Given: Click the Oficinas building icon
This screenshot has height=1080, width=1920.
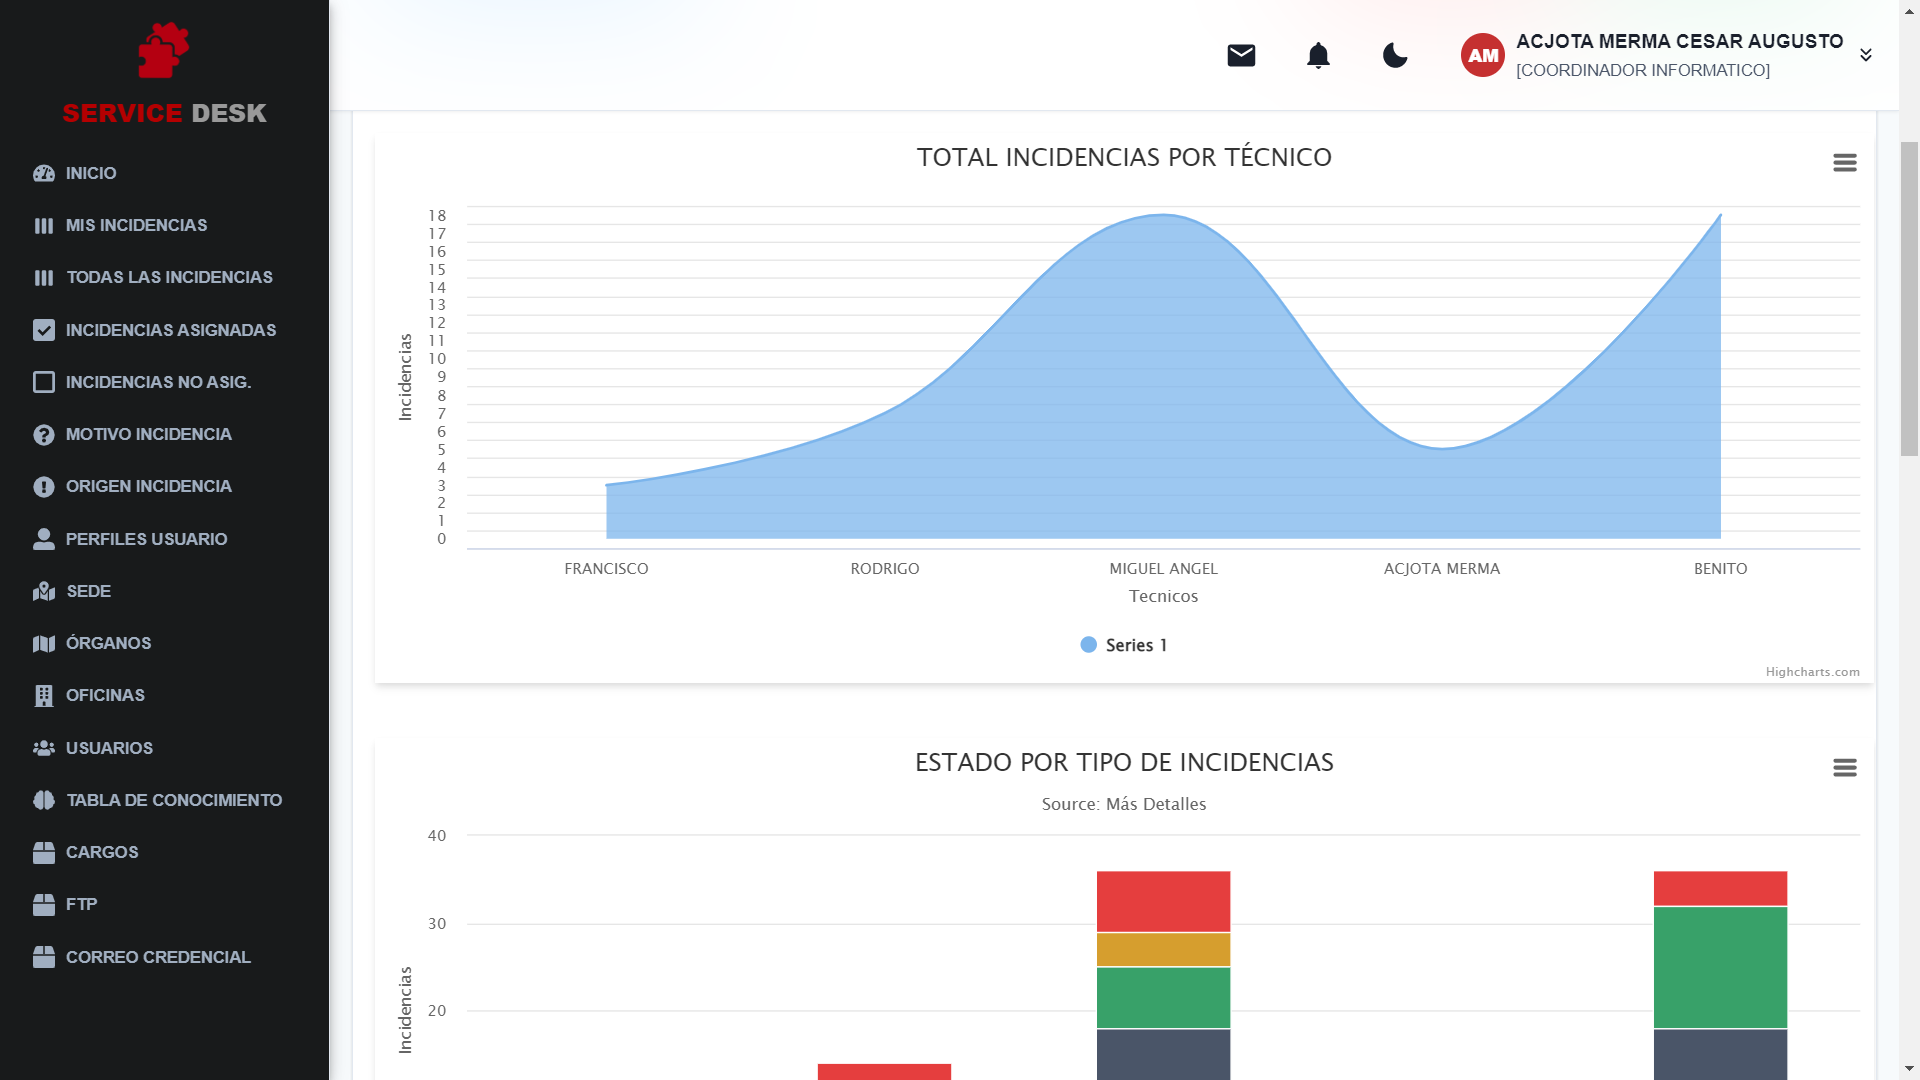Looking at the screenshot, I should (x=43, y=695).
